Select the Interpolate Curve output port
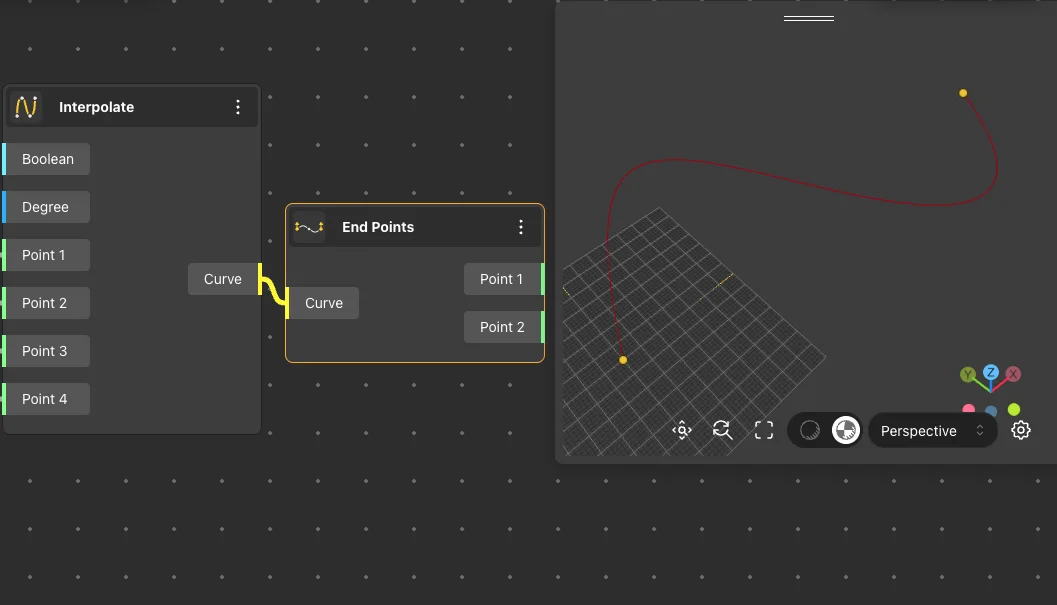Viewport: 1057px width, 605px height. (x=257, y=279)
